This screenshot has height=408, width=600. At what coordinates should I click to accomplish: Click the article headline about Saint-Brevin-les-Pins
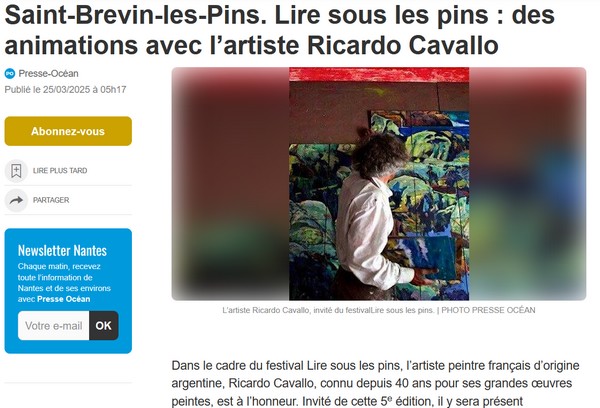(x=280, y=30)
